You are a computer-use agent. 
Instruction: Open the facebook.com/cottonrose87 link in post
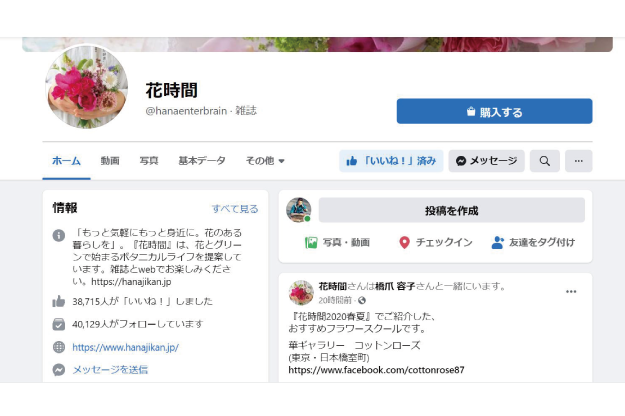pyautogui.click(x=376, y=370)
